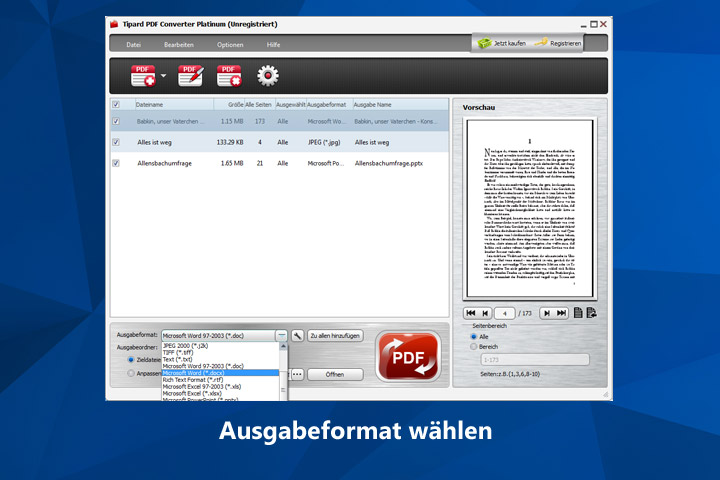Open output format settings wrench icon
Screen dimensions: 720x480
(x=298, y=336)
